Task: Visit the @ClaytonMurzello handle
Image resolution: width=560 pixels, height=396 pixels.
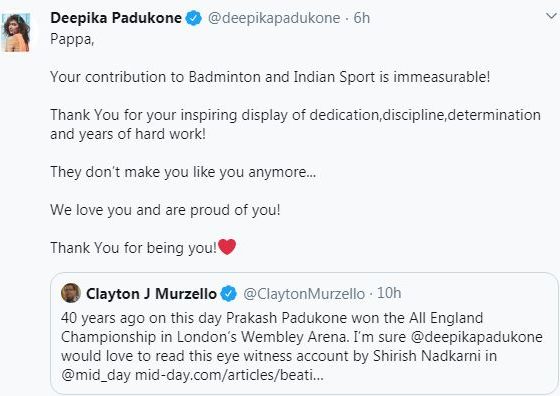Action: tap(304, 294)
